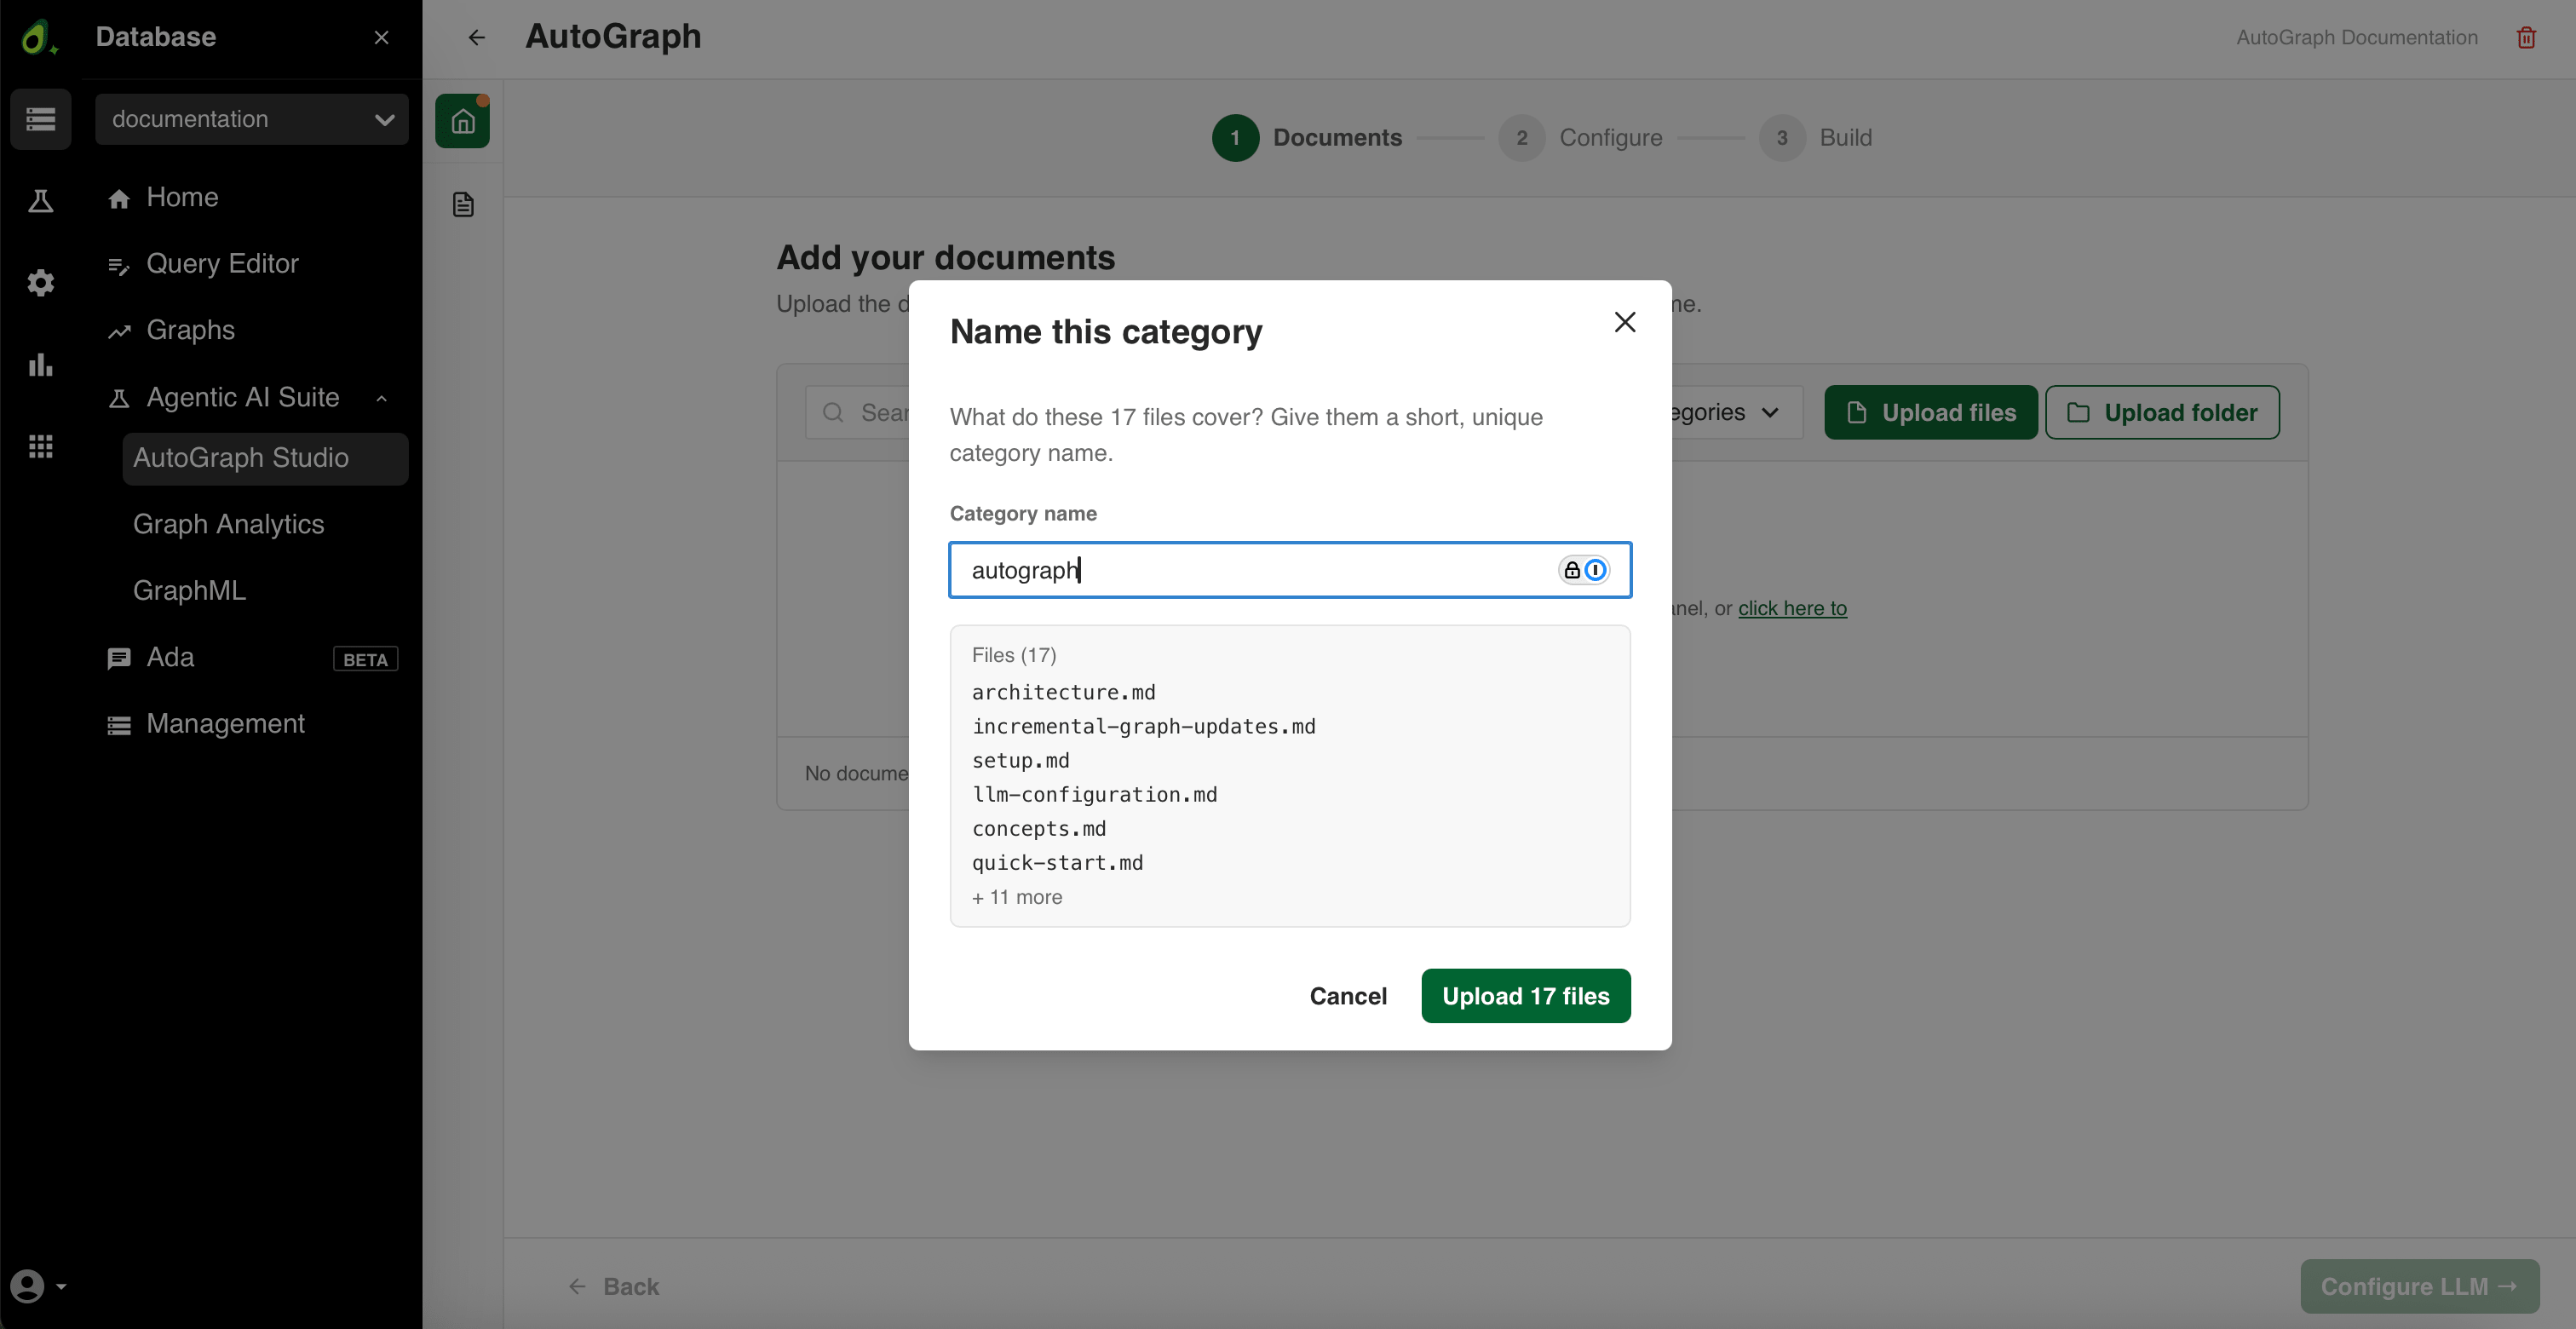
Task: Click the green home icon button
Action: [x=462, y=121]
